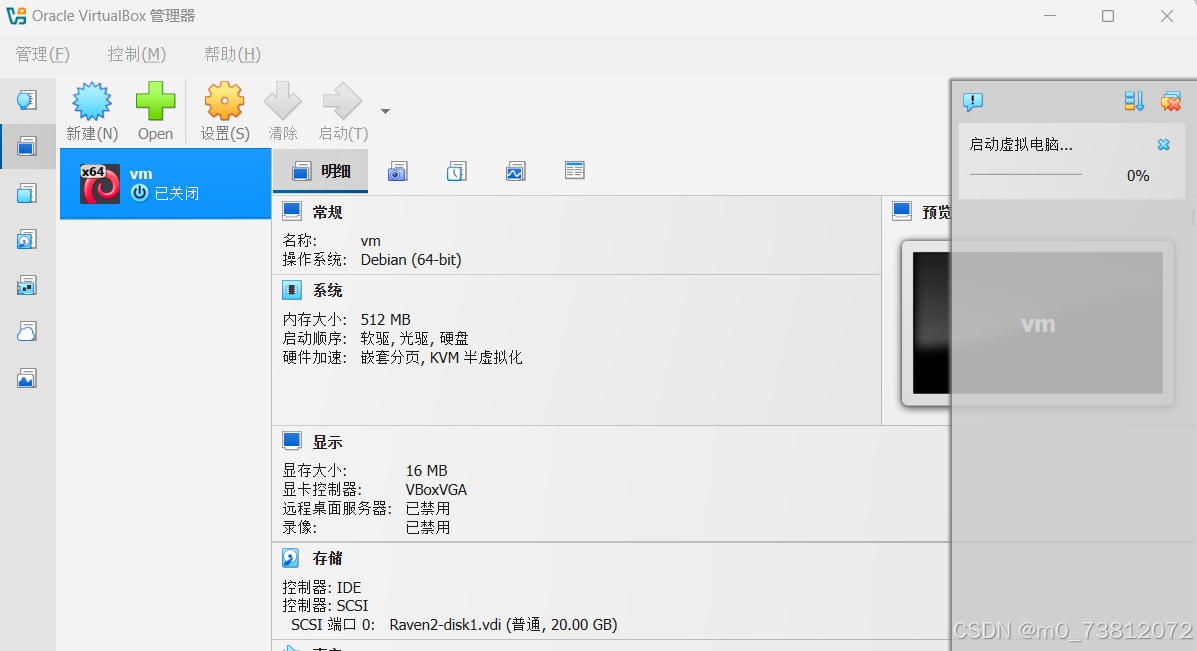The height and width of the screenshot is (651, 1197).
Task: Switch to the File Manager table tab
Action: pyautogui.click(x=575, y=170)
